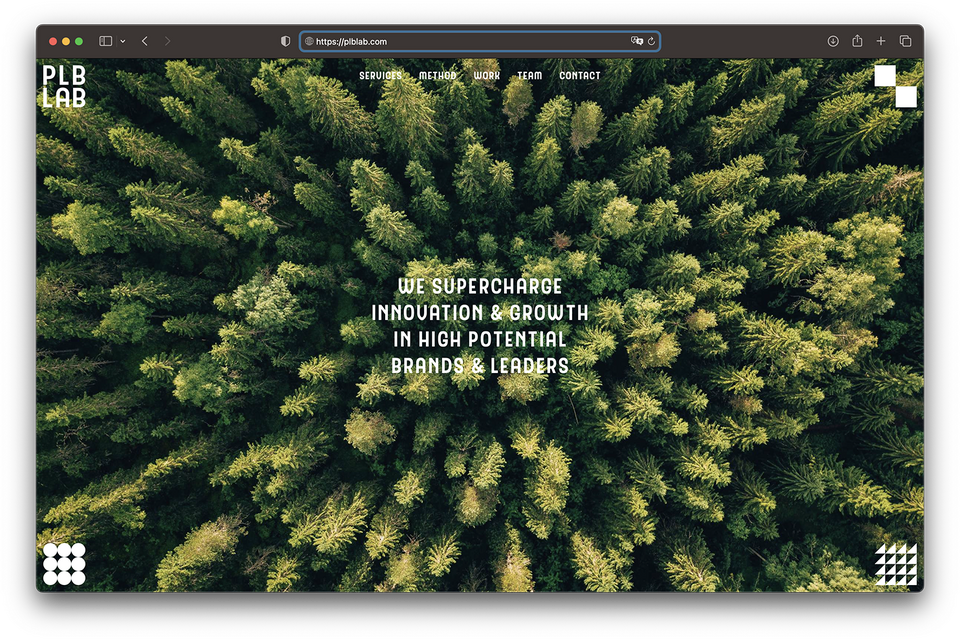Open the Safari sidebar panel

106,41
